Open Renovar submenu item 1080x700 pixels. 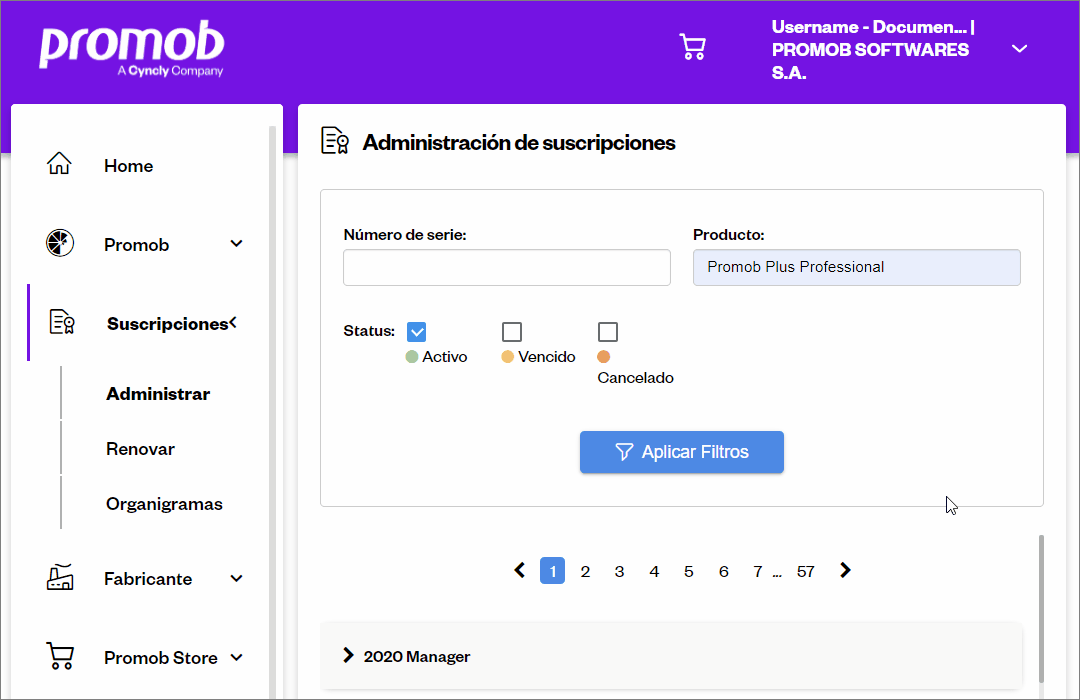141,449
